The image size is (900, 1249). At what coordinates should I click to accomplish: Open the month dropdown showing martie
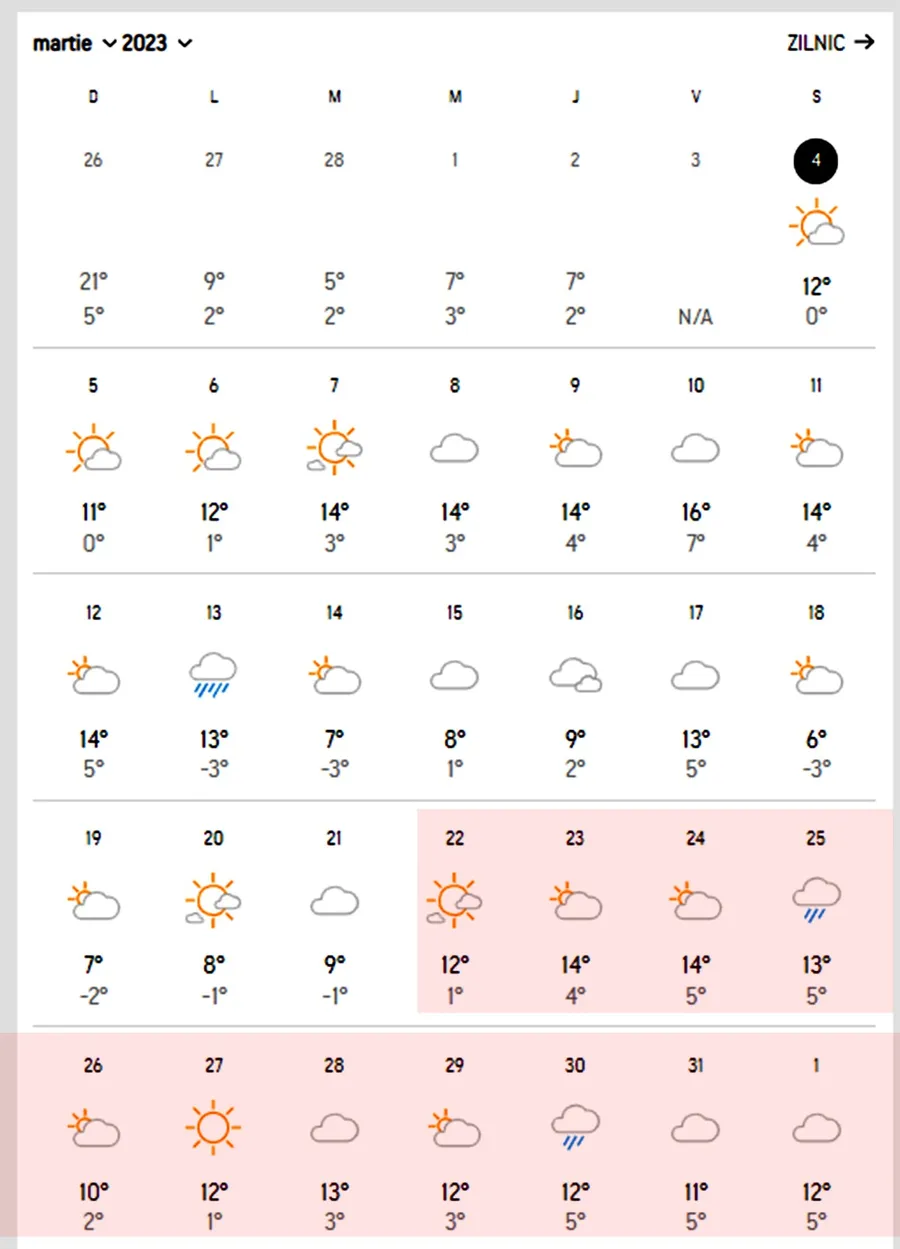[75, 43]
